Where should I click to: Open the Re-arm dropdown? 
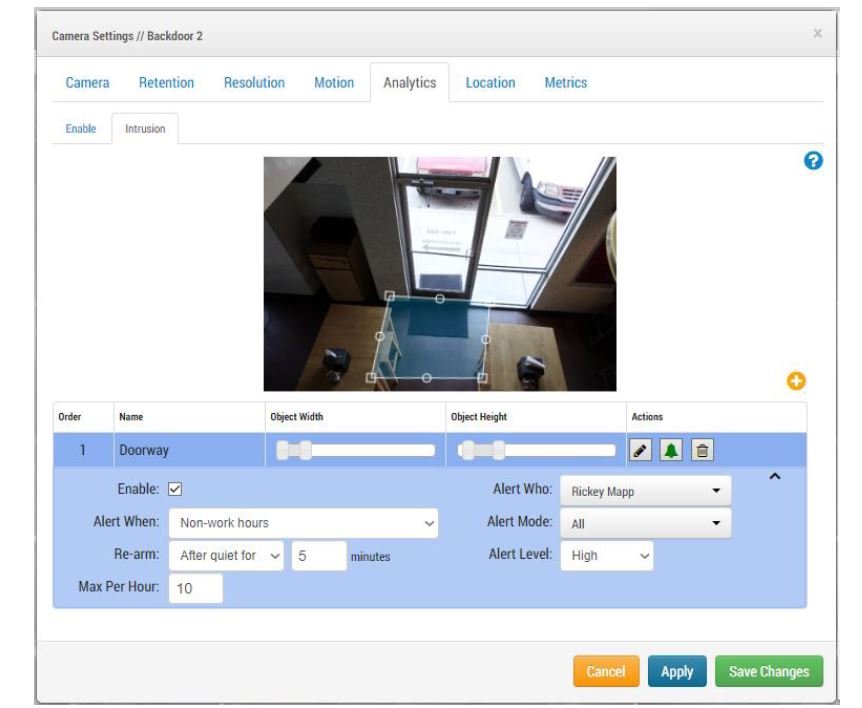coord(227,556)
